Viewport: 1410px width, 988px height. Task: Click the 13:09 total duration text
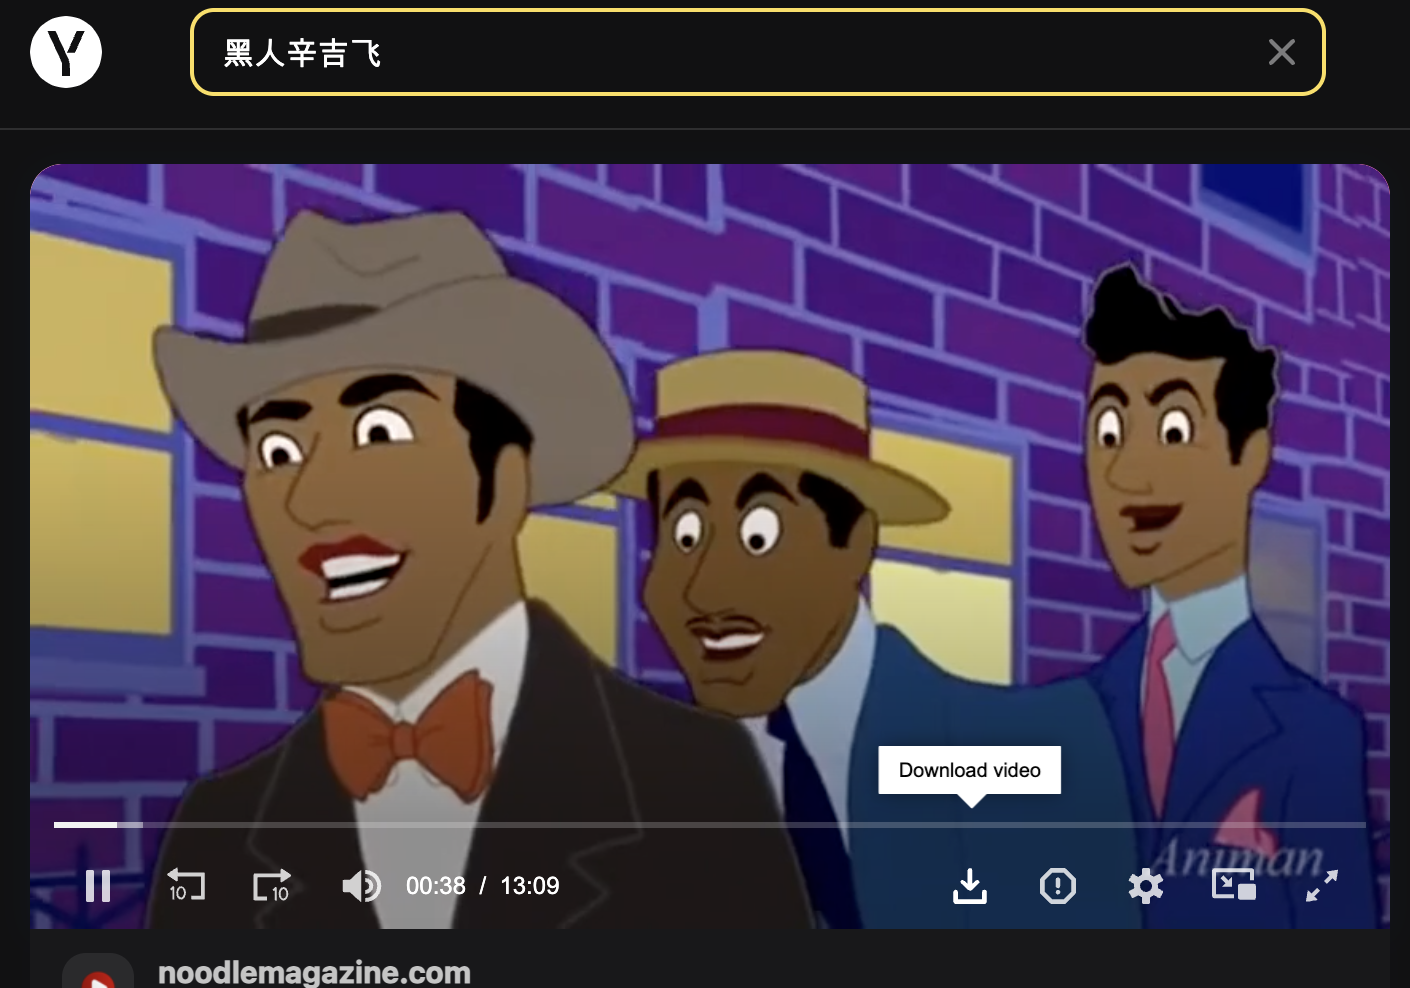[x=530, y=885]
